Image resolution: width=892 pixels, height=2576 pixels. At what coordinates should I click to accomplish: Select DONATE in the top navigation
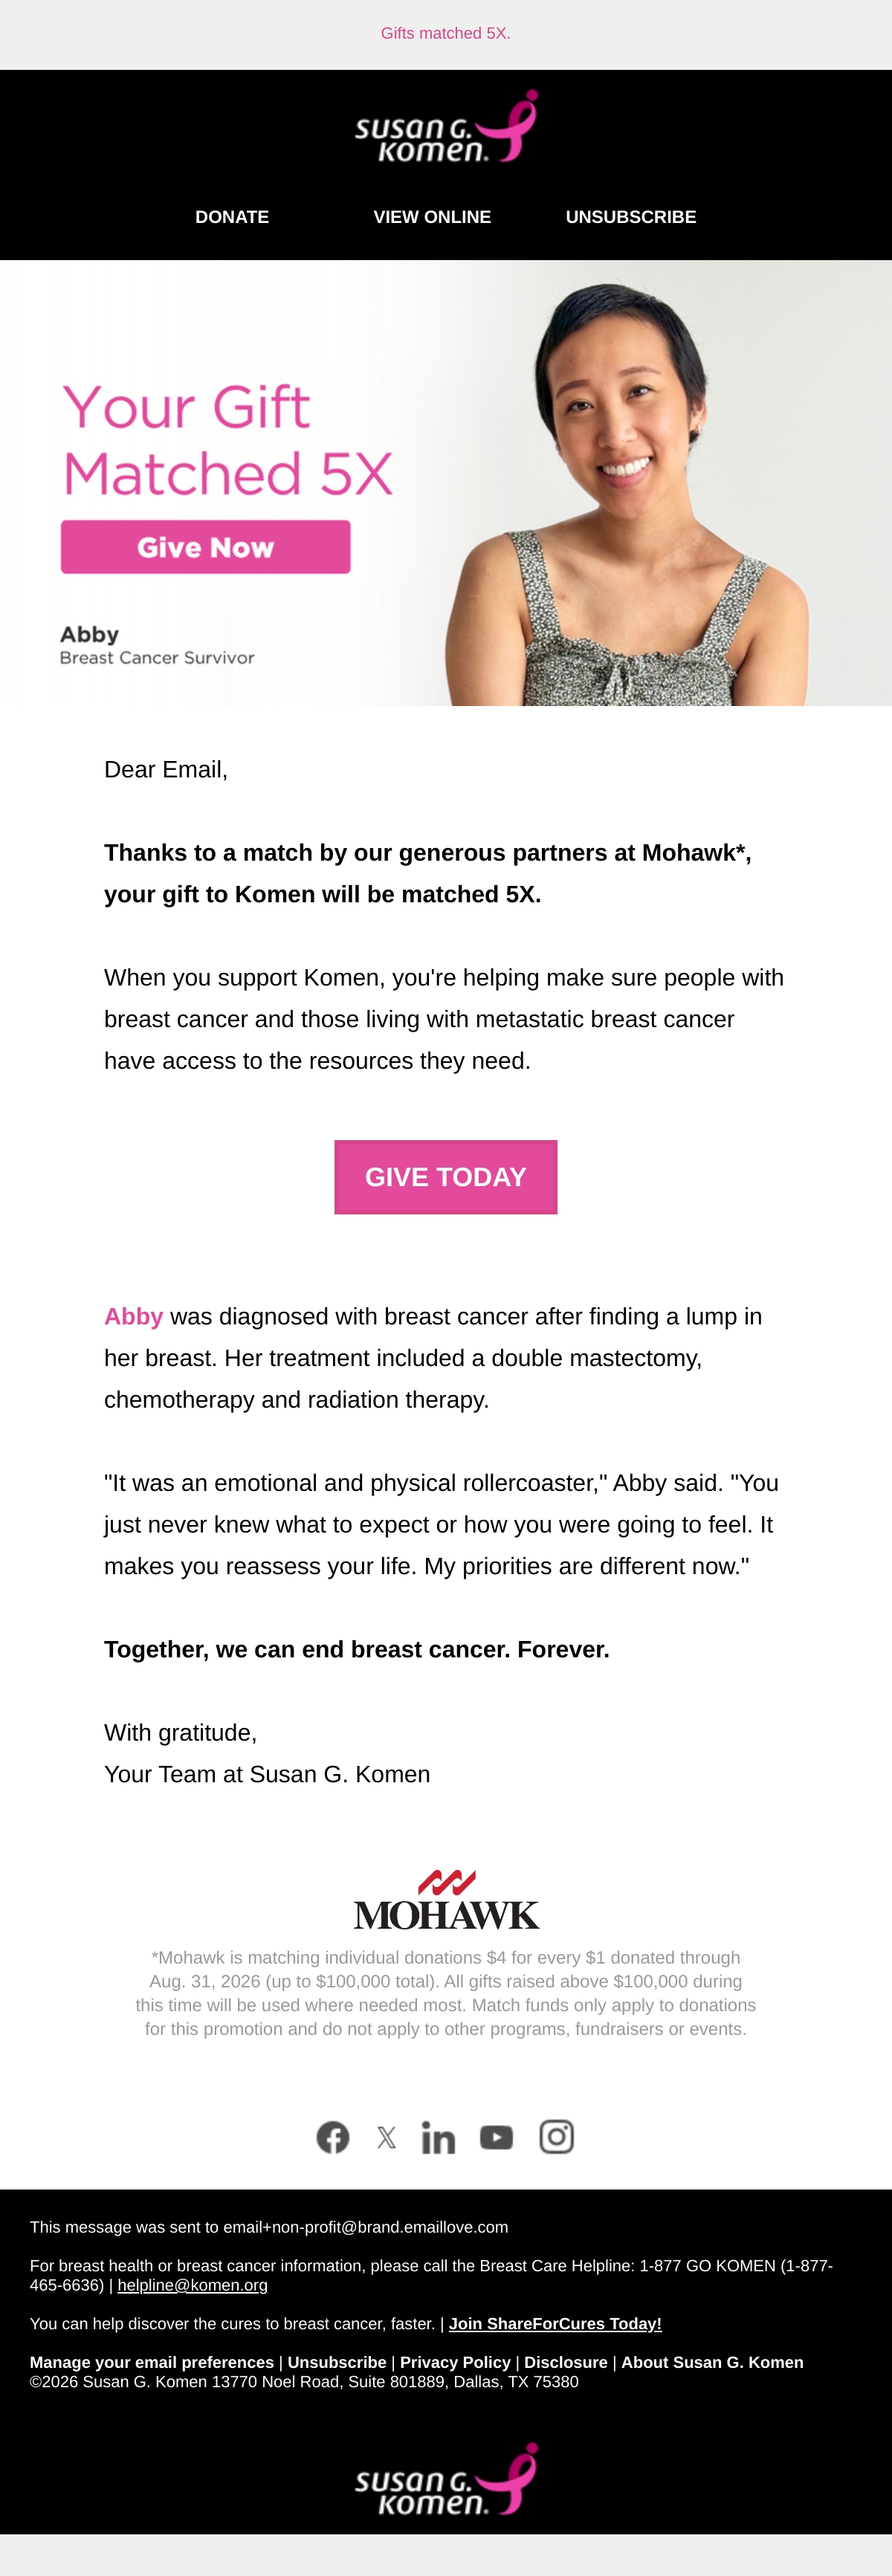[232, 217]
